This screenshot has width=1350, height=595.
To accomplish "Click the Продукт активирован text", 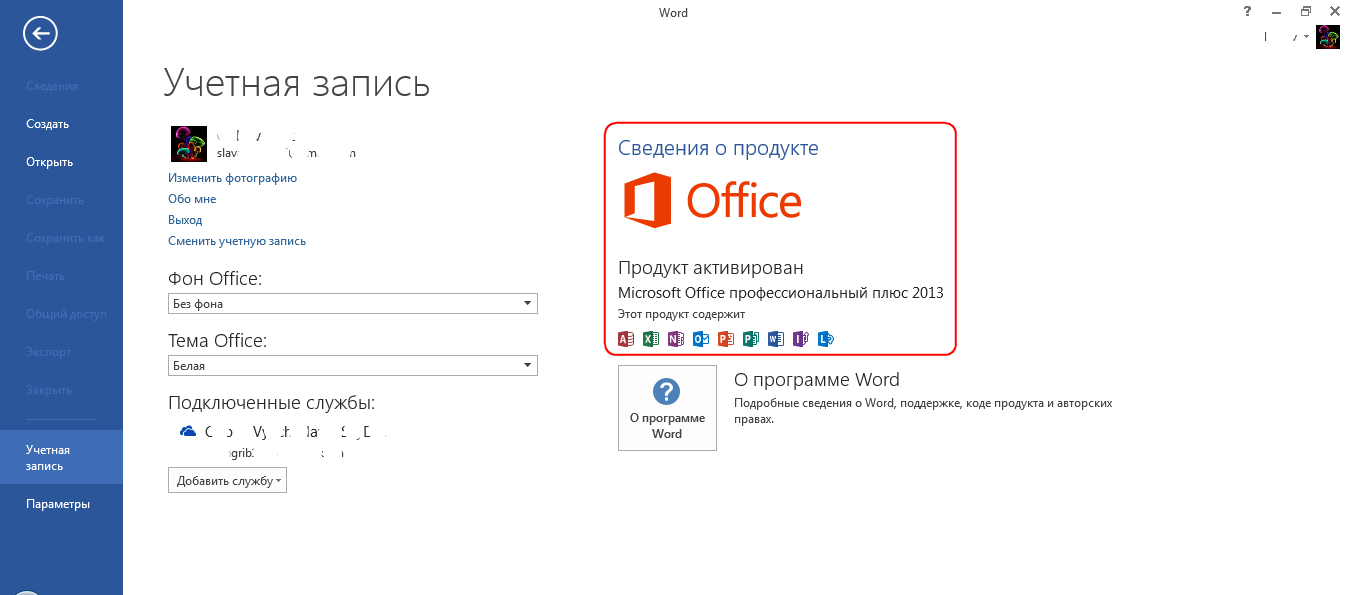I will click(x=711, y=268).
